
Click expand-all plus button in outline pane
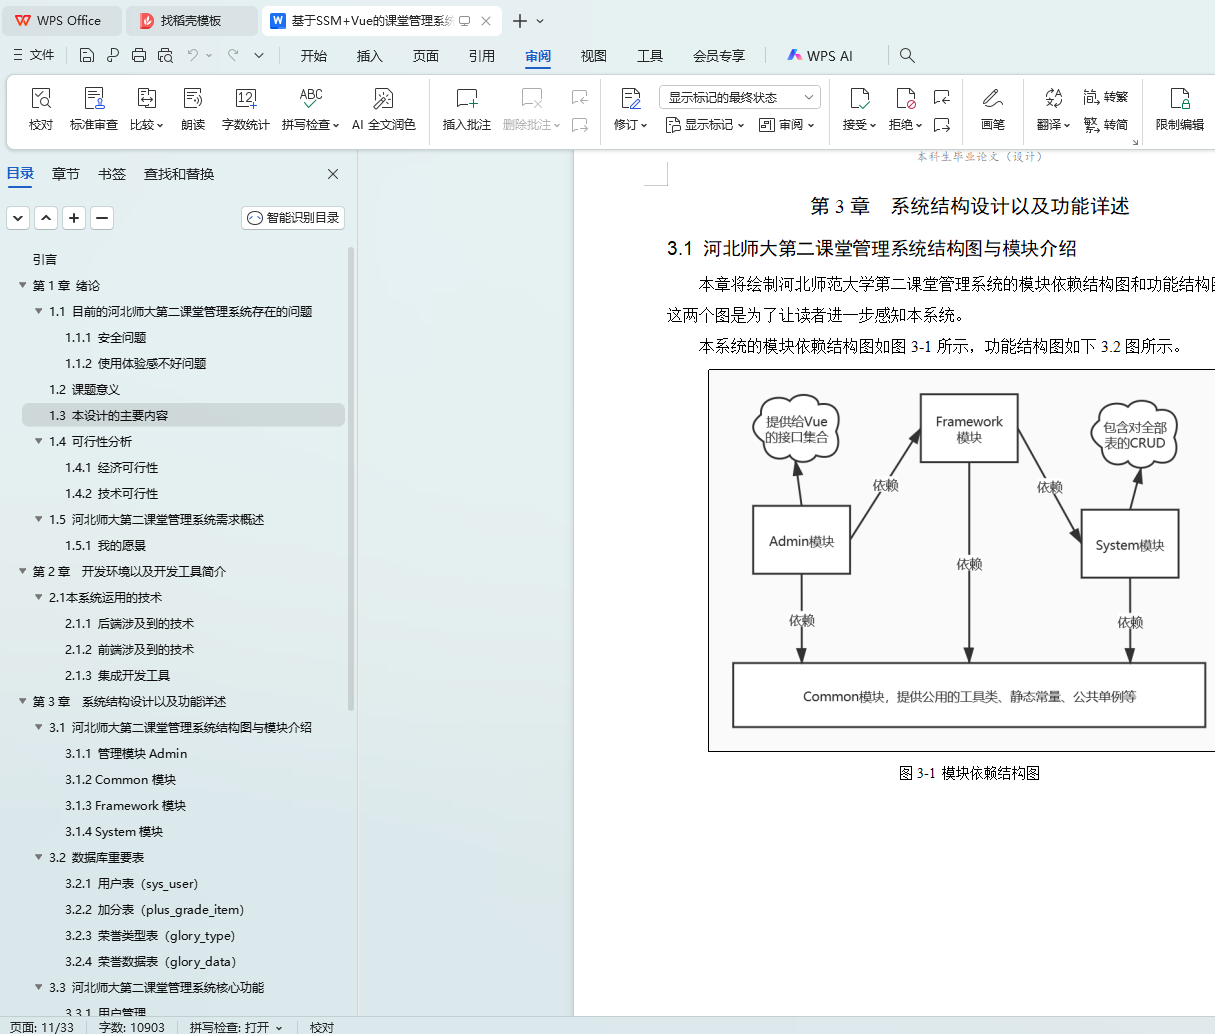(74, 218)
